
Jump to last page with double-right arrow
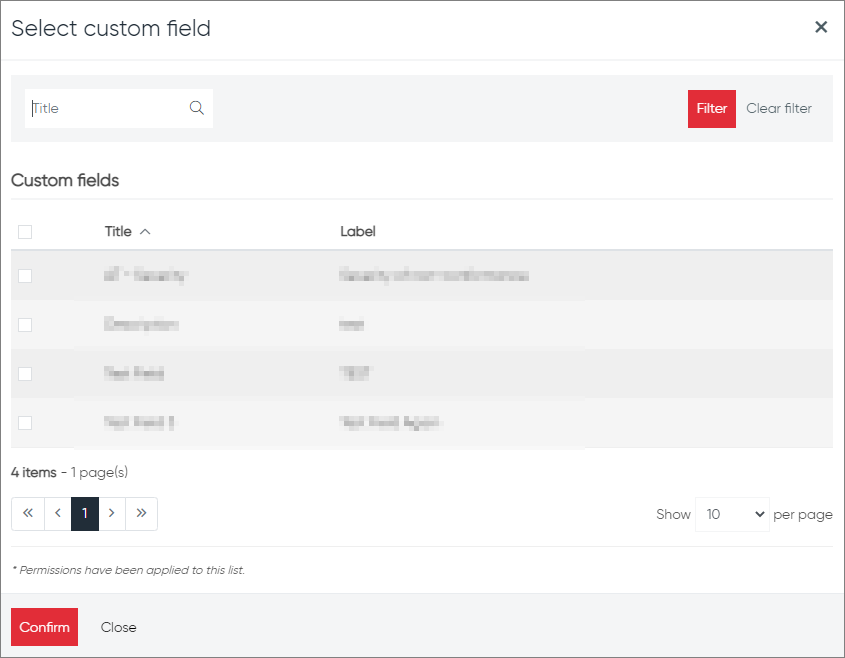141,514
